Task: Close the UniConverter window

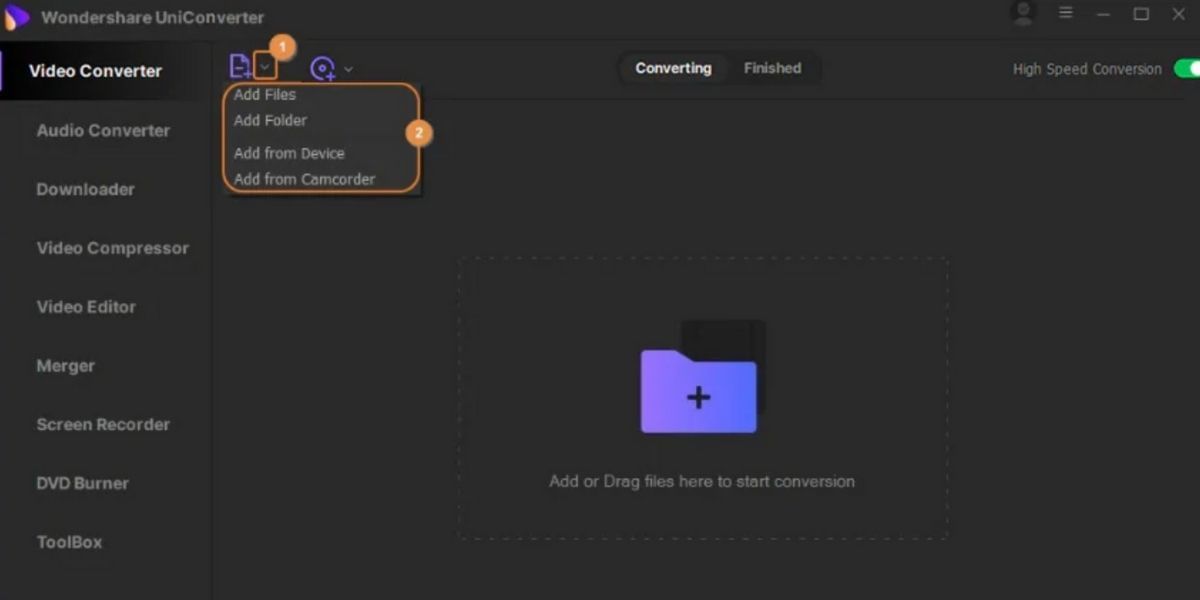Action: [x=1178, y=14]
